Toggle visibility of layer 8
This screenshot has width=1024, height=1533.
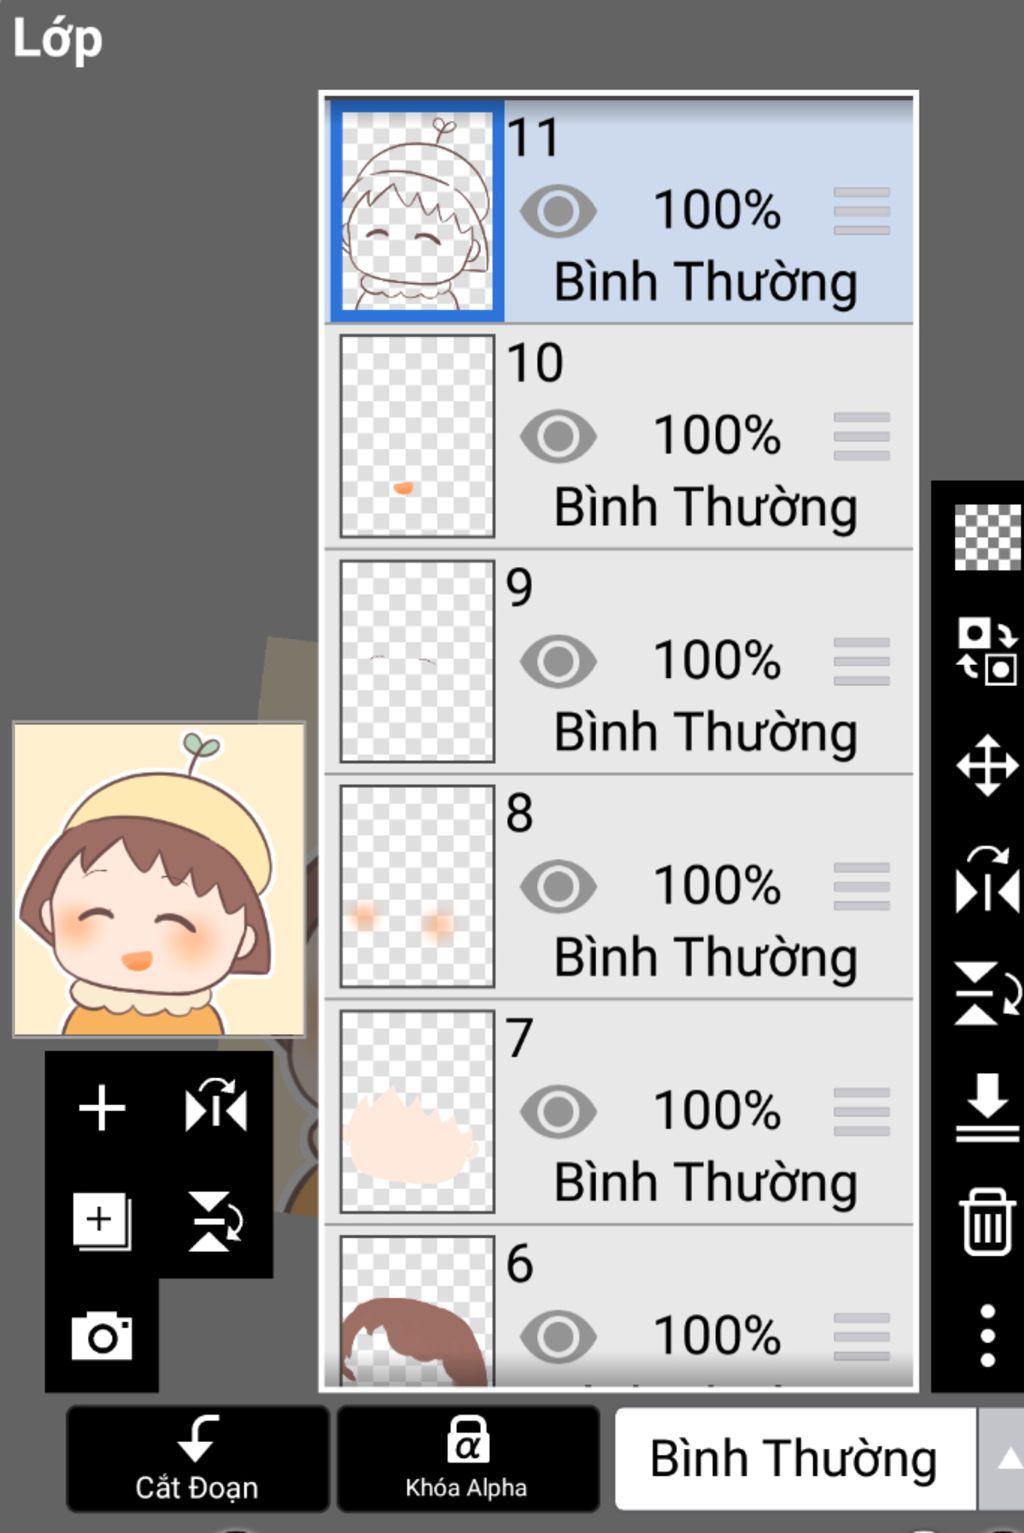coord(558,886)
